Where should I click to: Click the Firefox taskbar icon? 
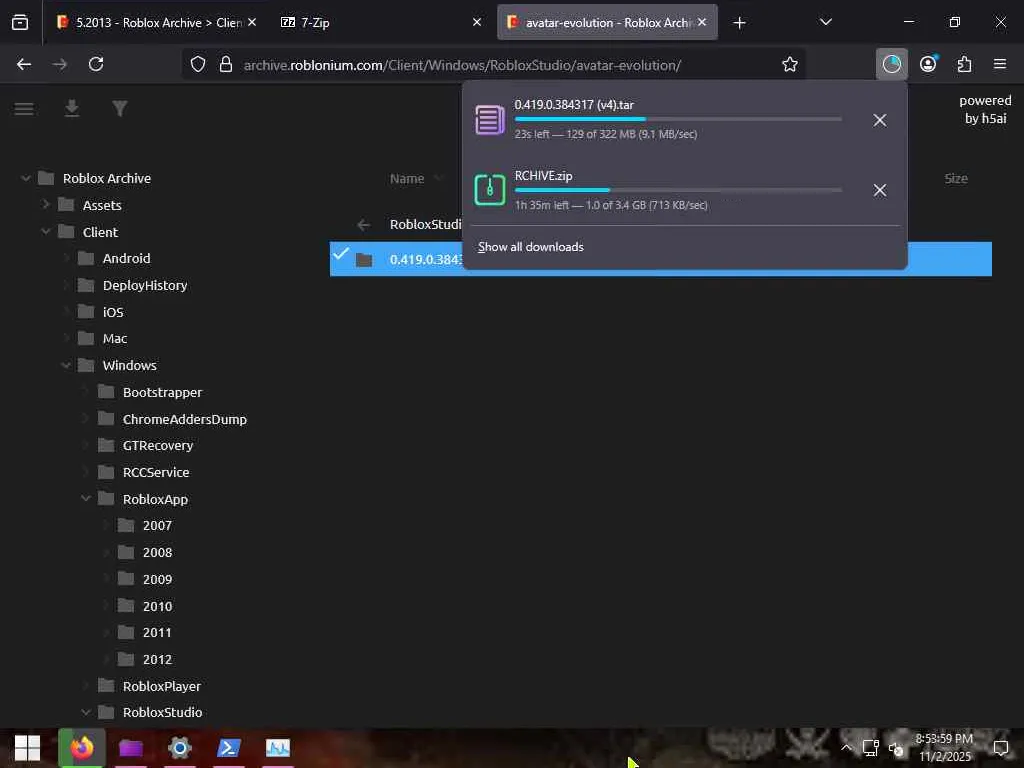click(82, 748)
